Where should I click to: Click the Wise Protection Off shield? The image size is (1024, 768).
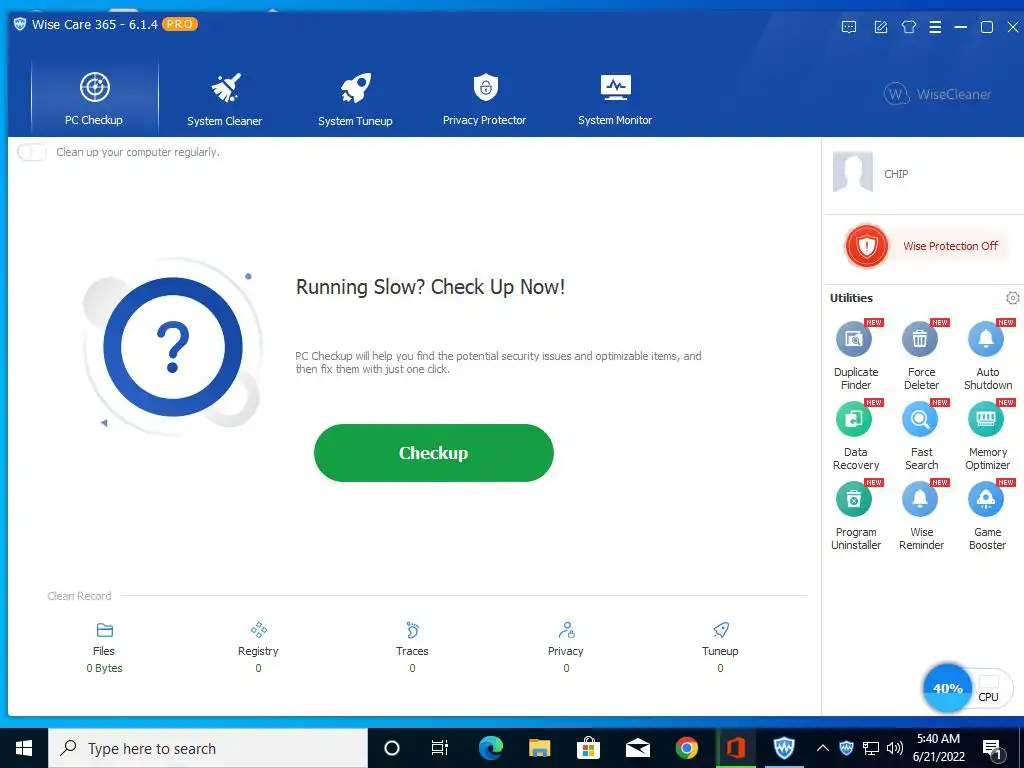[867, 246]
